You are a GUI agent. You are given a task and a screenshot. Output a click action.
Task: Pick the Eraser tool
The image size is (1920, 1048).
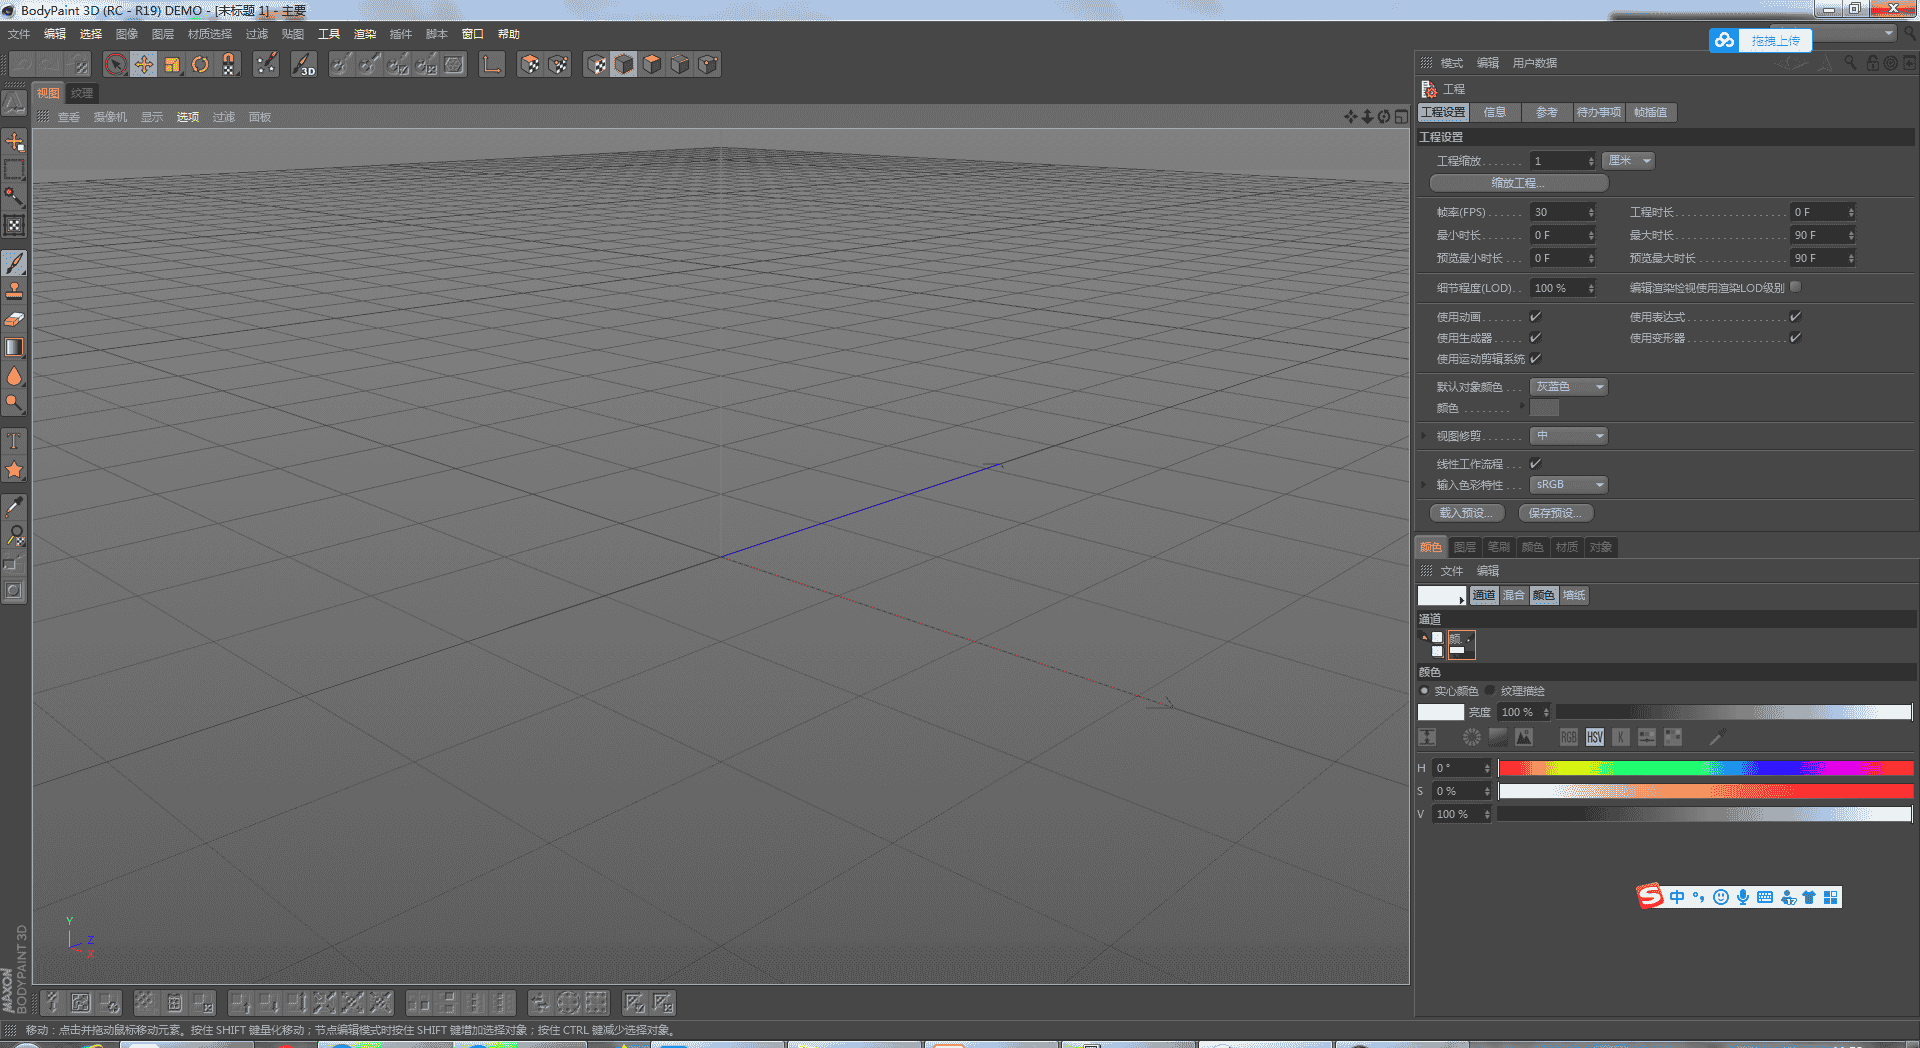(x=14, y=319)
